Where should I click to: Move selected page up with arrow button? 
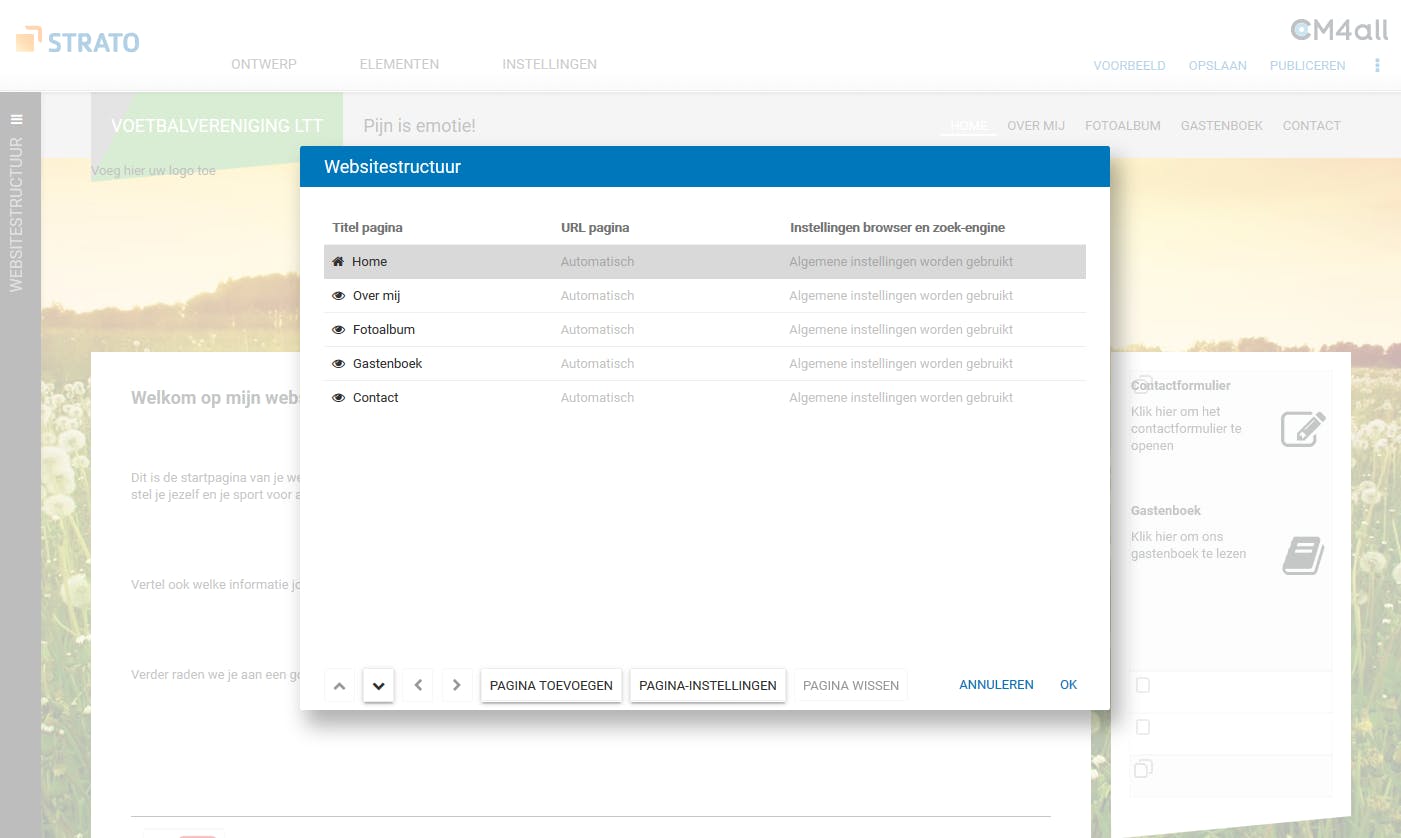340,686
